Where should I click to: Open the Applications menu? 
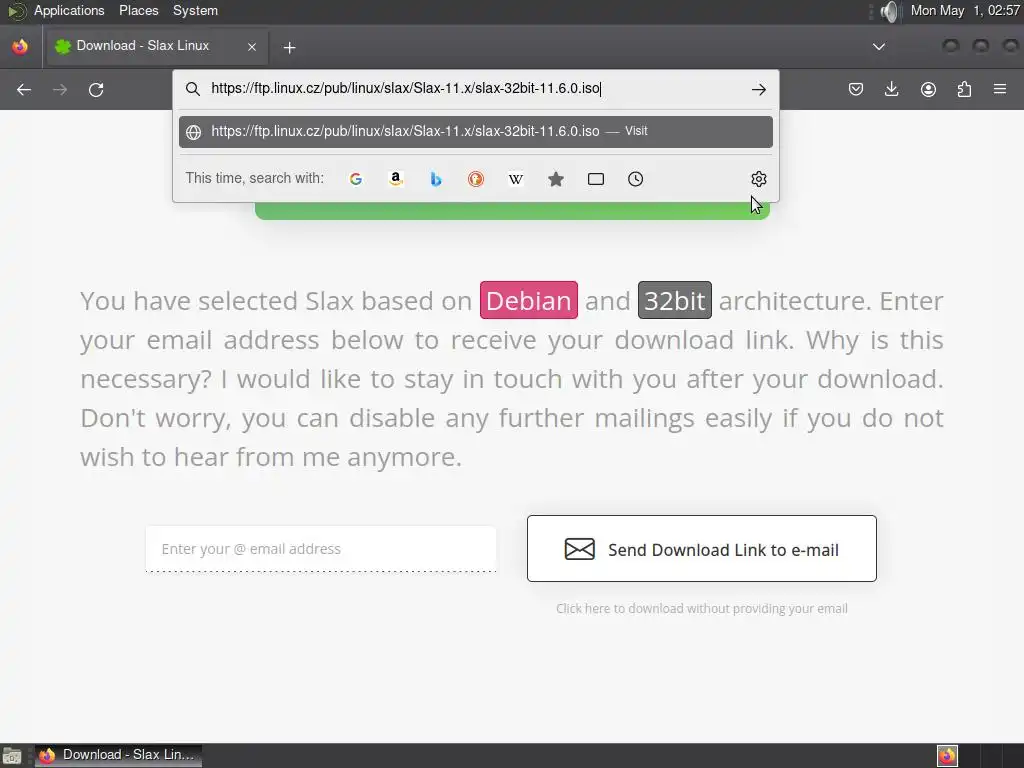(69, 10)
